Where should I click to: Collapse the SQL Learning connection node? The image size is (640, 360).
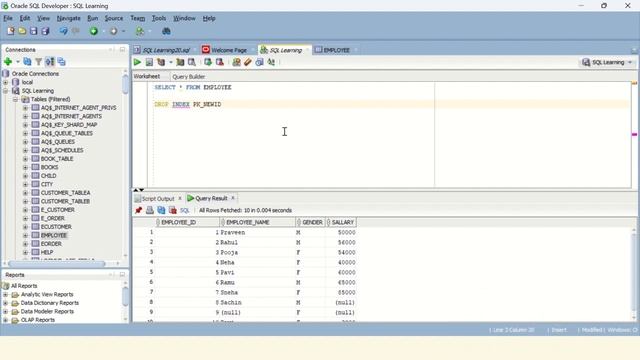coord(5,91)
